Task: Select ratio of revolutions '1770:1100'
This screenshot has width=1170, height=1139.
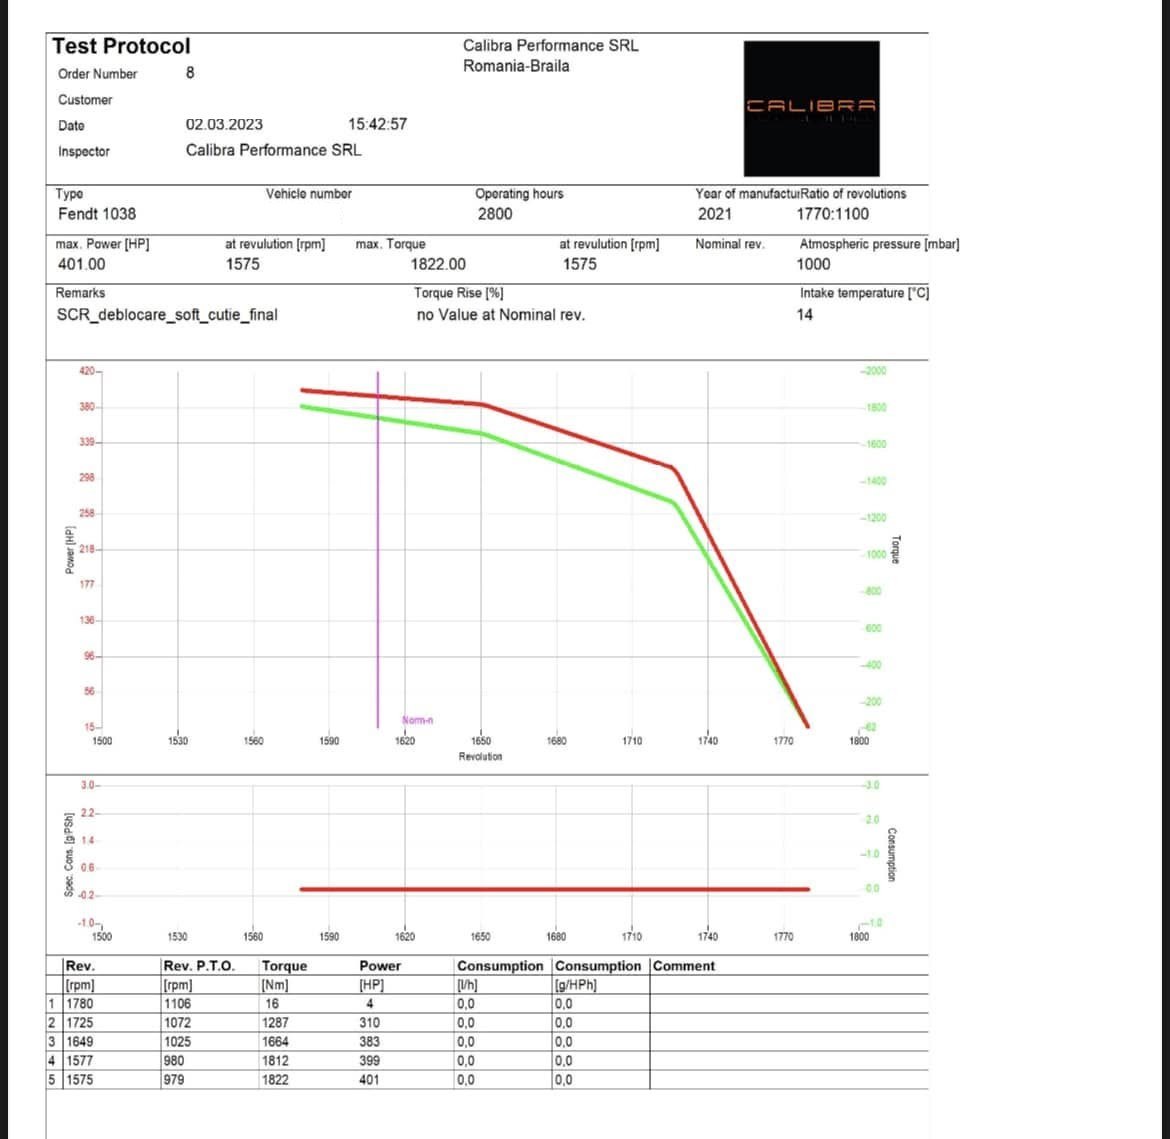Action: (832, 214)
